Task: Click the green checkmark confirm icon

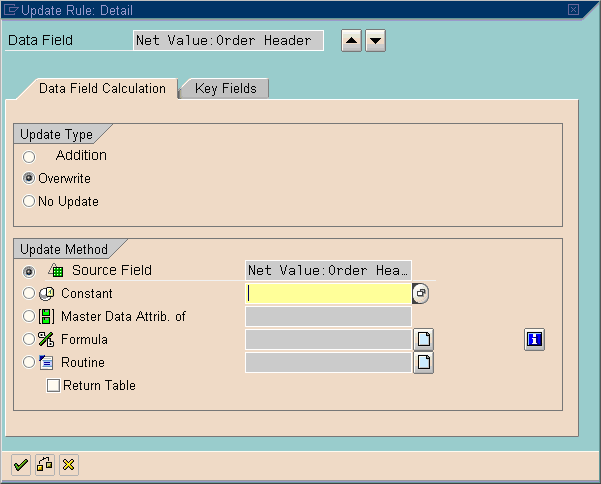Action: click(20, 464)
